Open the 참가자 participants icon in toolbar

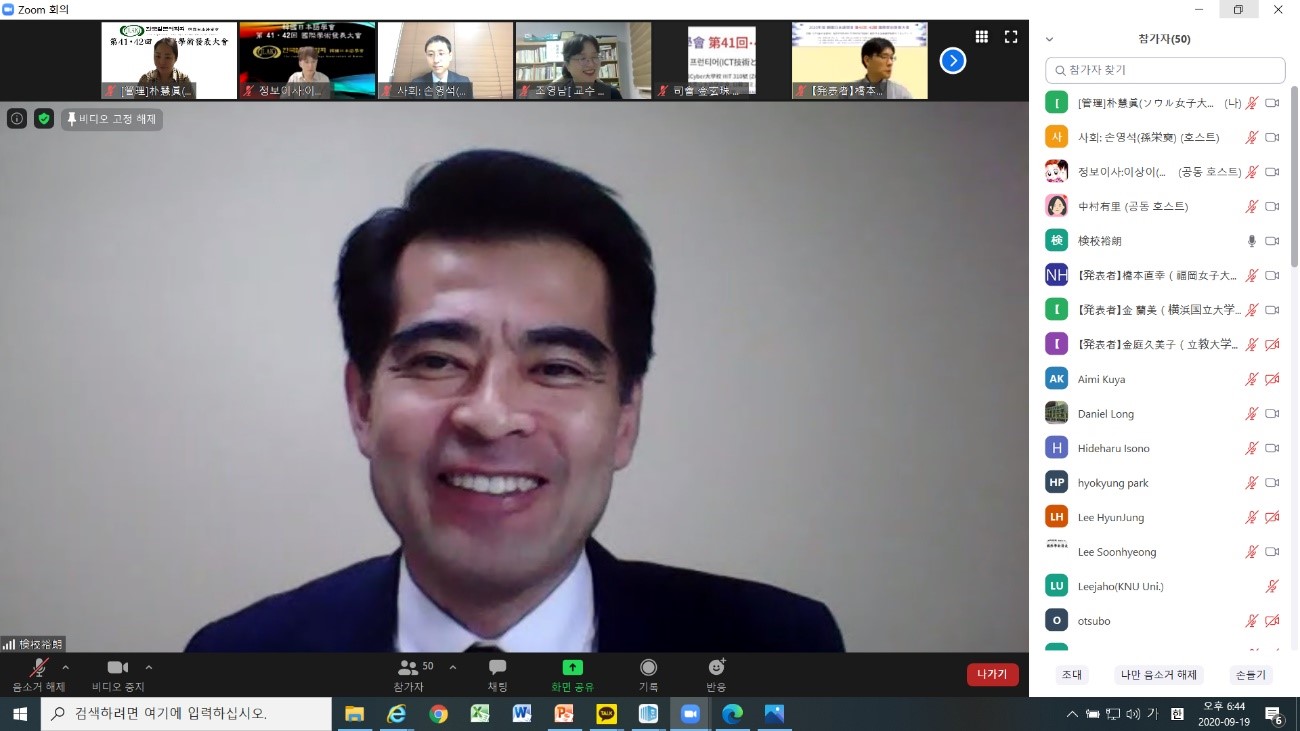tap(410, 673)
